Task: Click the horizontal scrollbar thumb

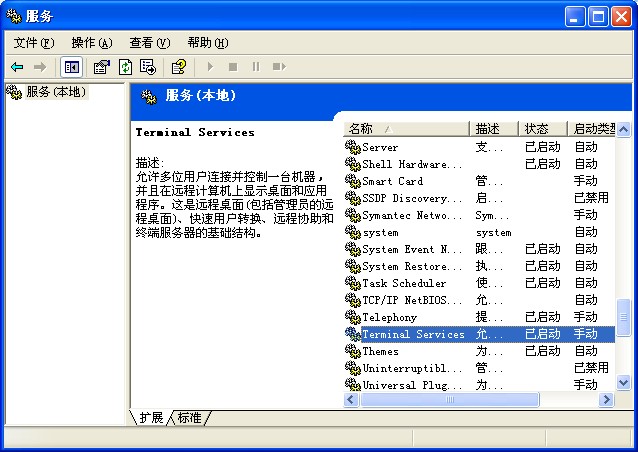Action: 450,400
